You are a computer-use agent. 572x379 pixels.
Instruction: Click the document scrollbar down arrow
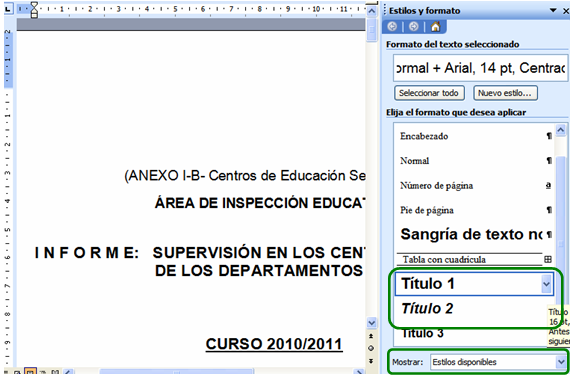point(371,323)
